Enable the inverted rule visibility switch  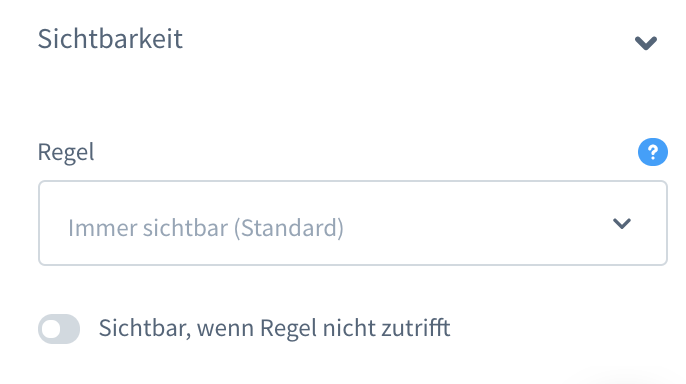coord(59,329)
